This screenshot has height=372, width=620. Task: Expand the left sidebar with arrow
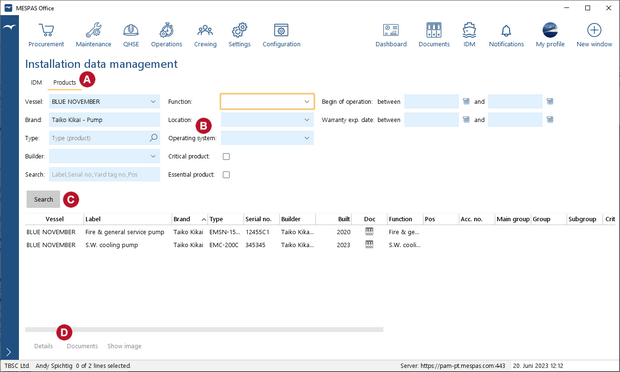tap(9, 352)
